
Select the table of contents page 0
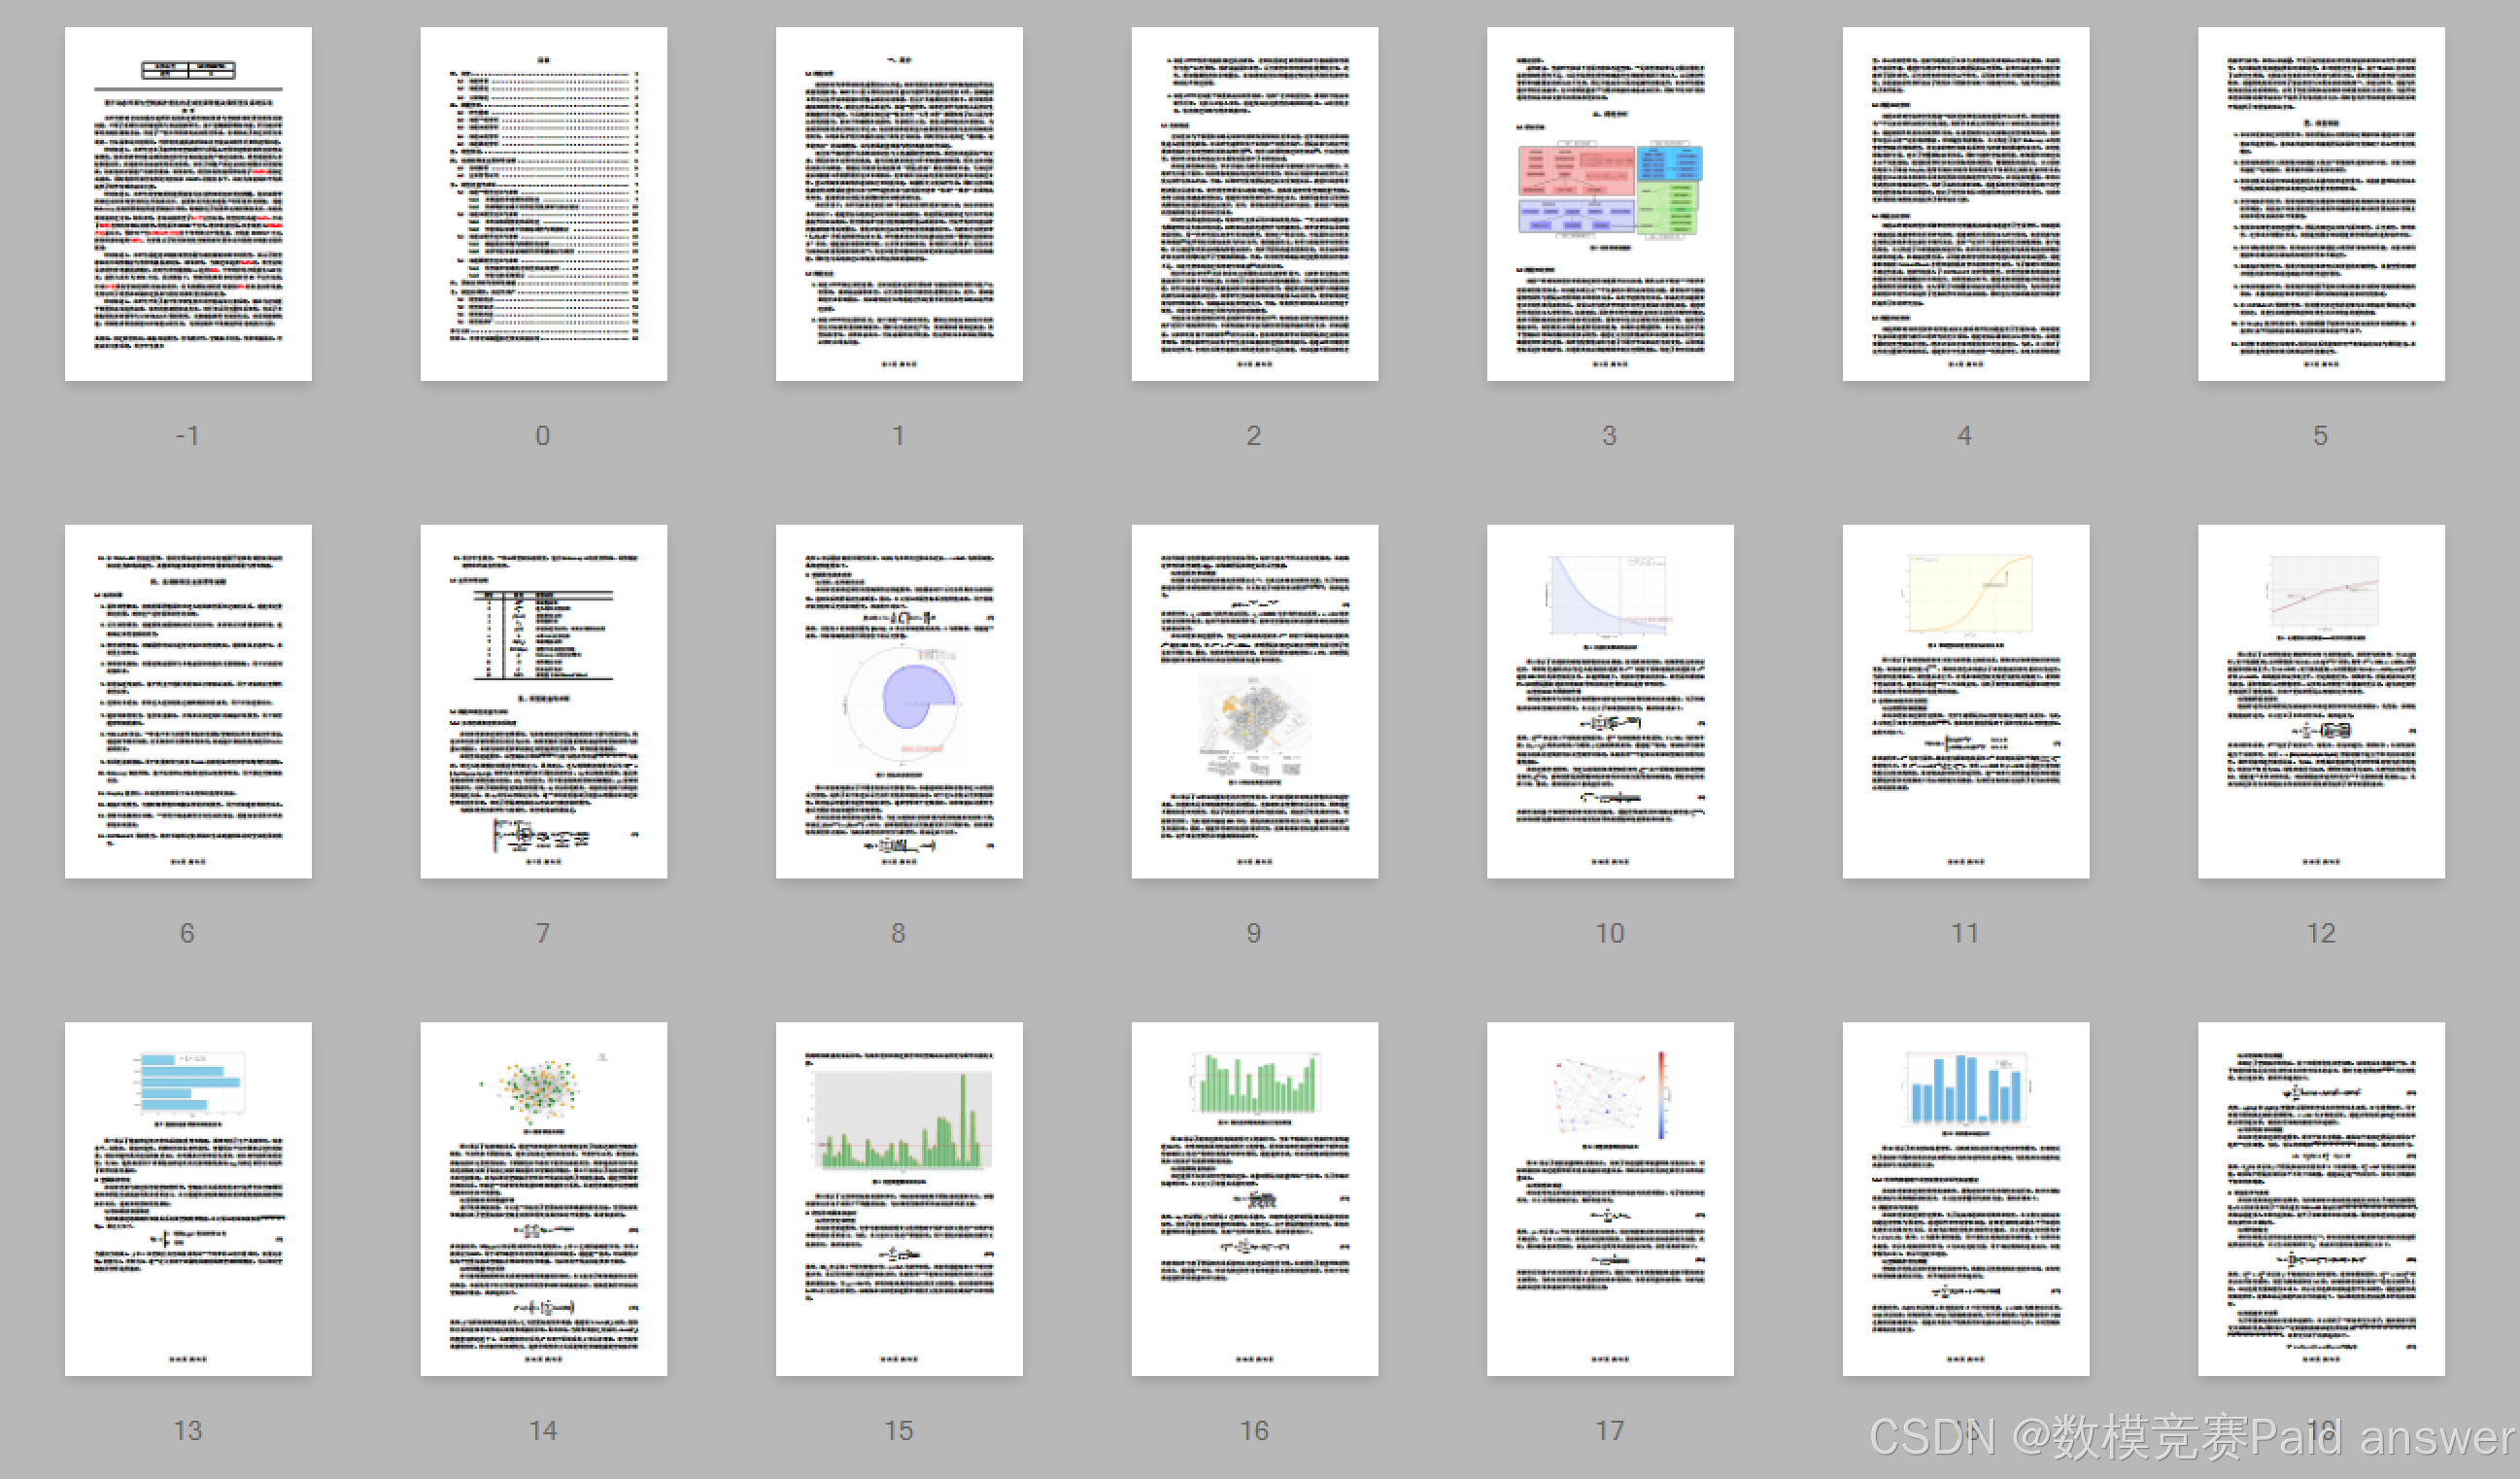(543, 204)
